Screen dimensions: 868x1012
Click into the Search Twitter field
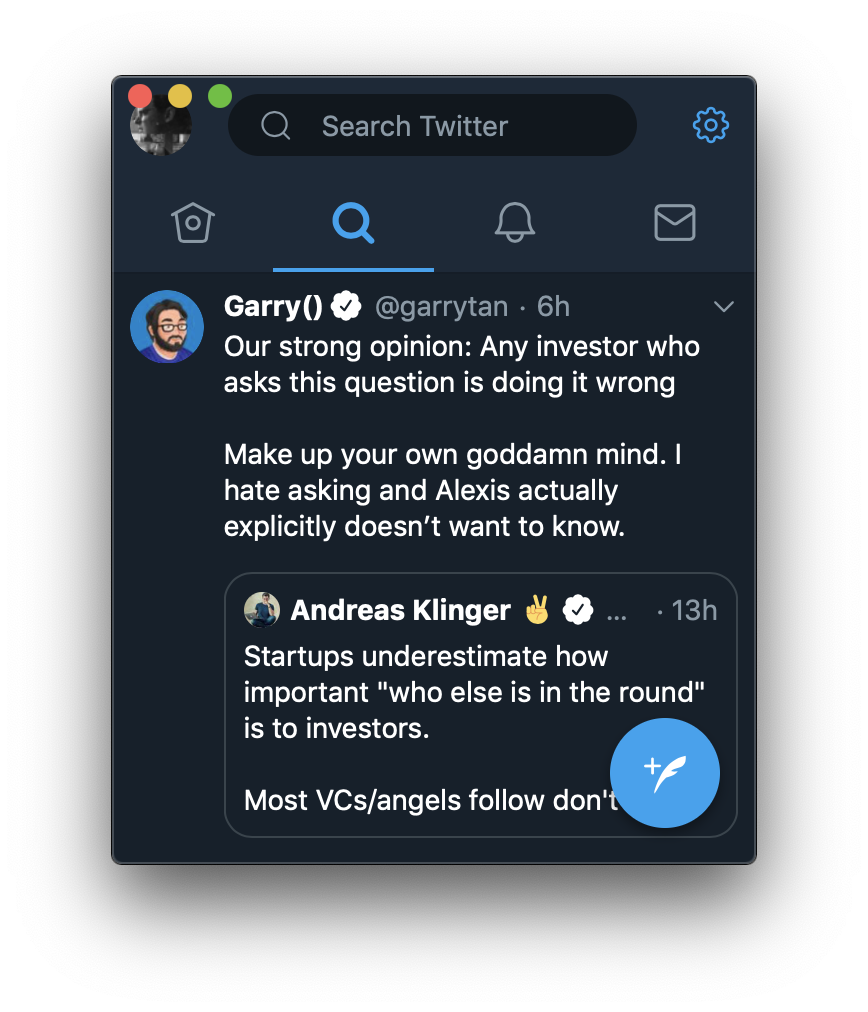[x=432, y=126]
